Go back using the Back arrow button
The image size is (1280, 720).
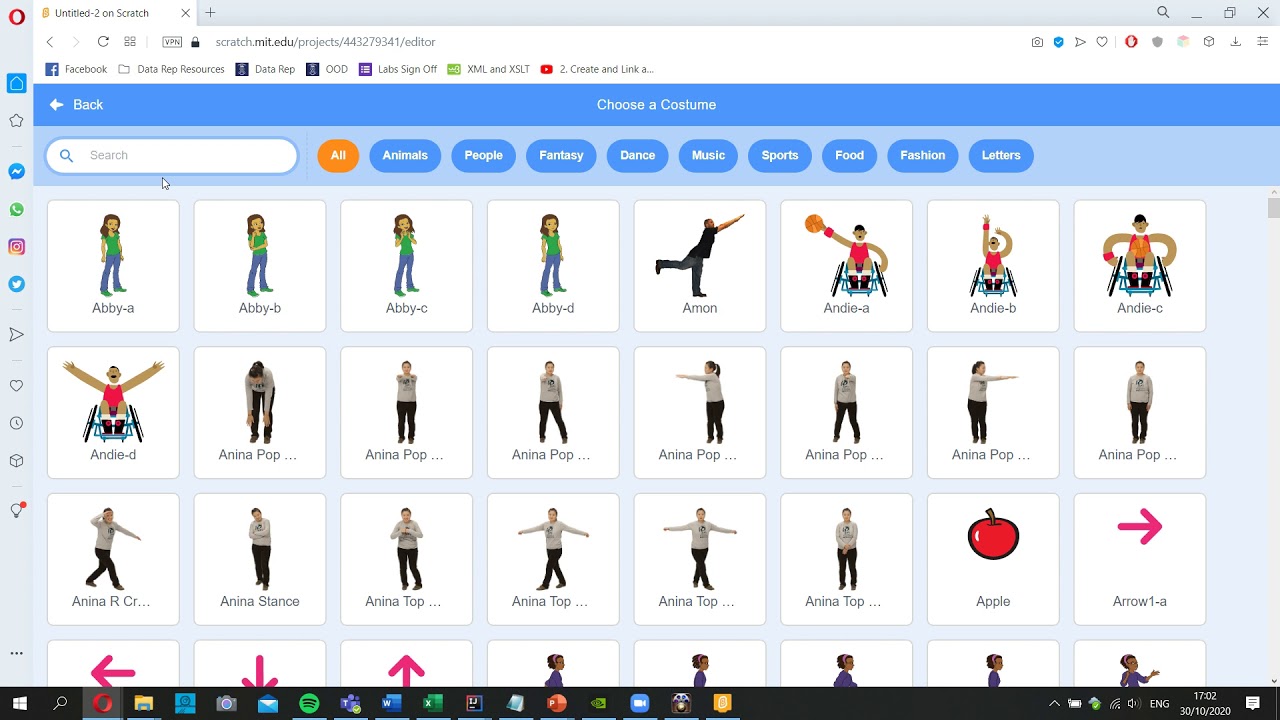coord(76,104)
